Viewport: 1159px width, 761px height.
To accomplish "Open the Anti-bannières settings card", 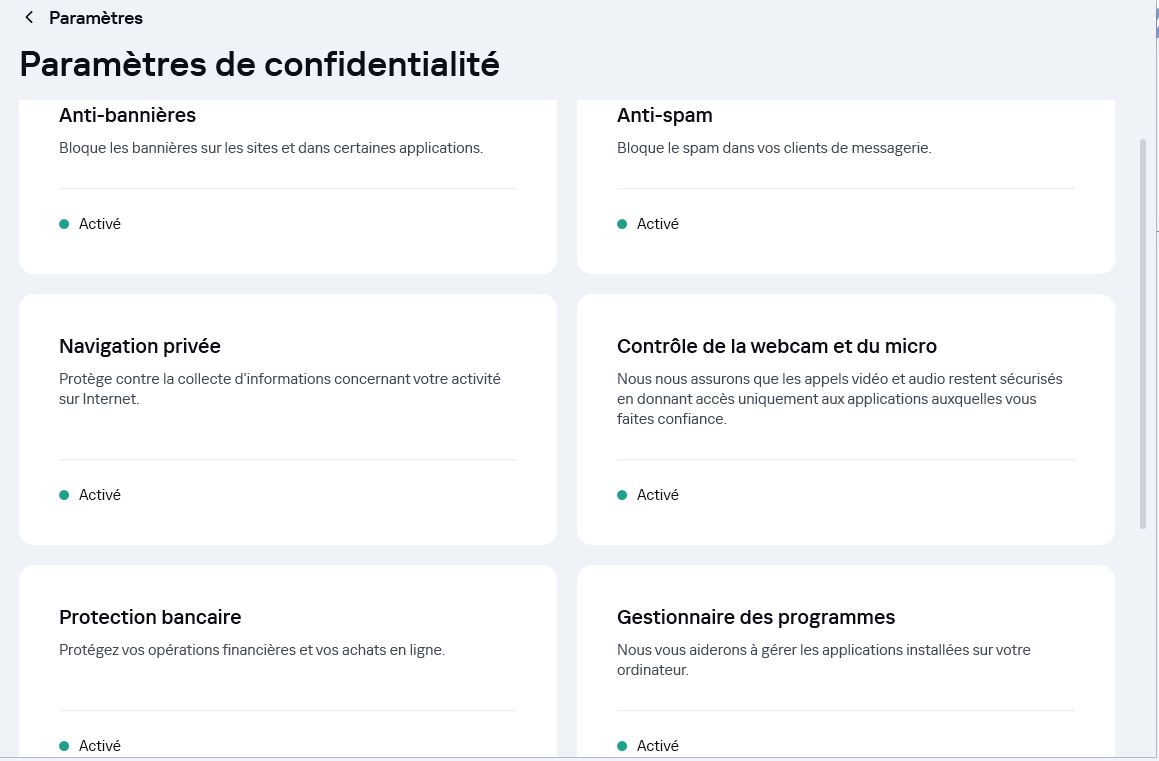I will click(x=288, y=187).
